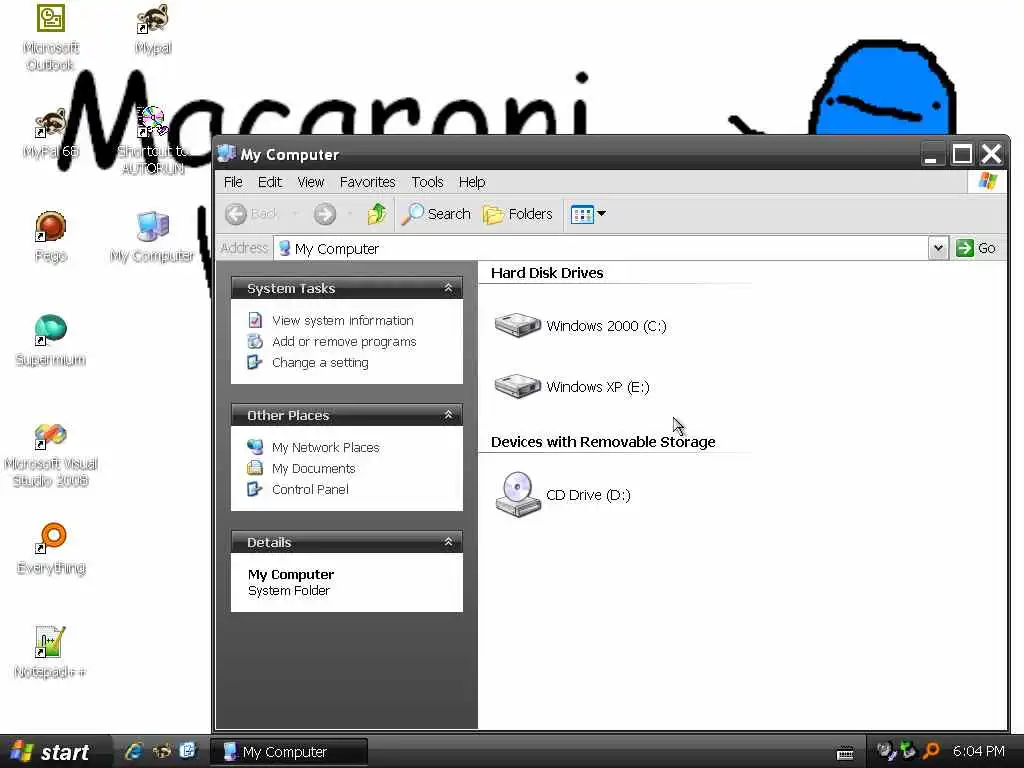The image size is (1024, 768).
Task: Collapse the Details panel
Action: click(449, 542)
